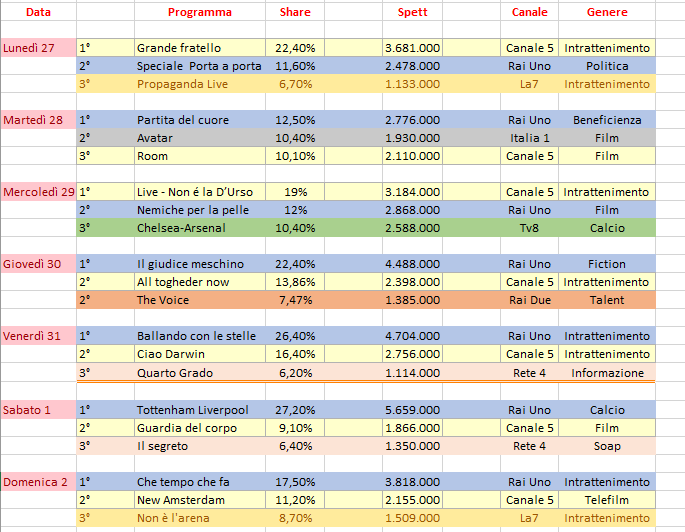This screenshot has width=685, height=532.
Task: Click the 26,40% share cell
Action: 294,336
